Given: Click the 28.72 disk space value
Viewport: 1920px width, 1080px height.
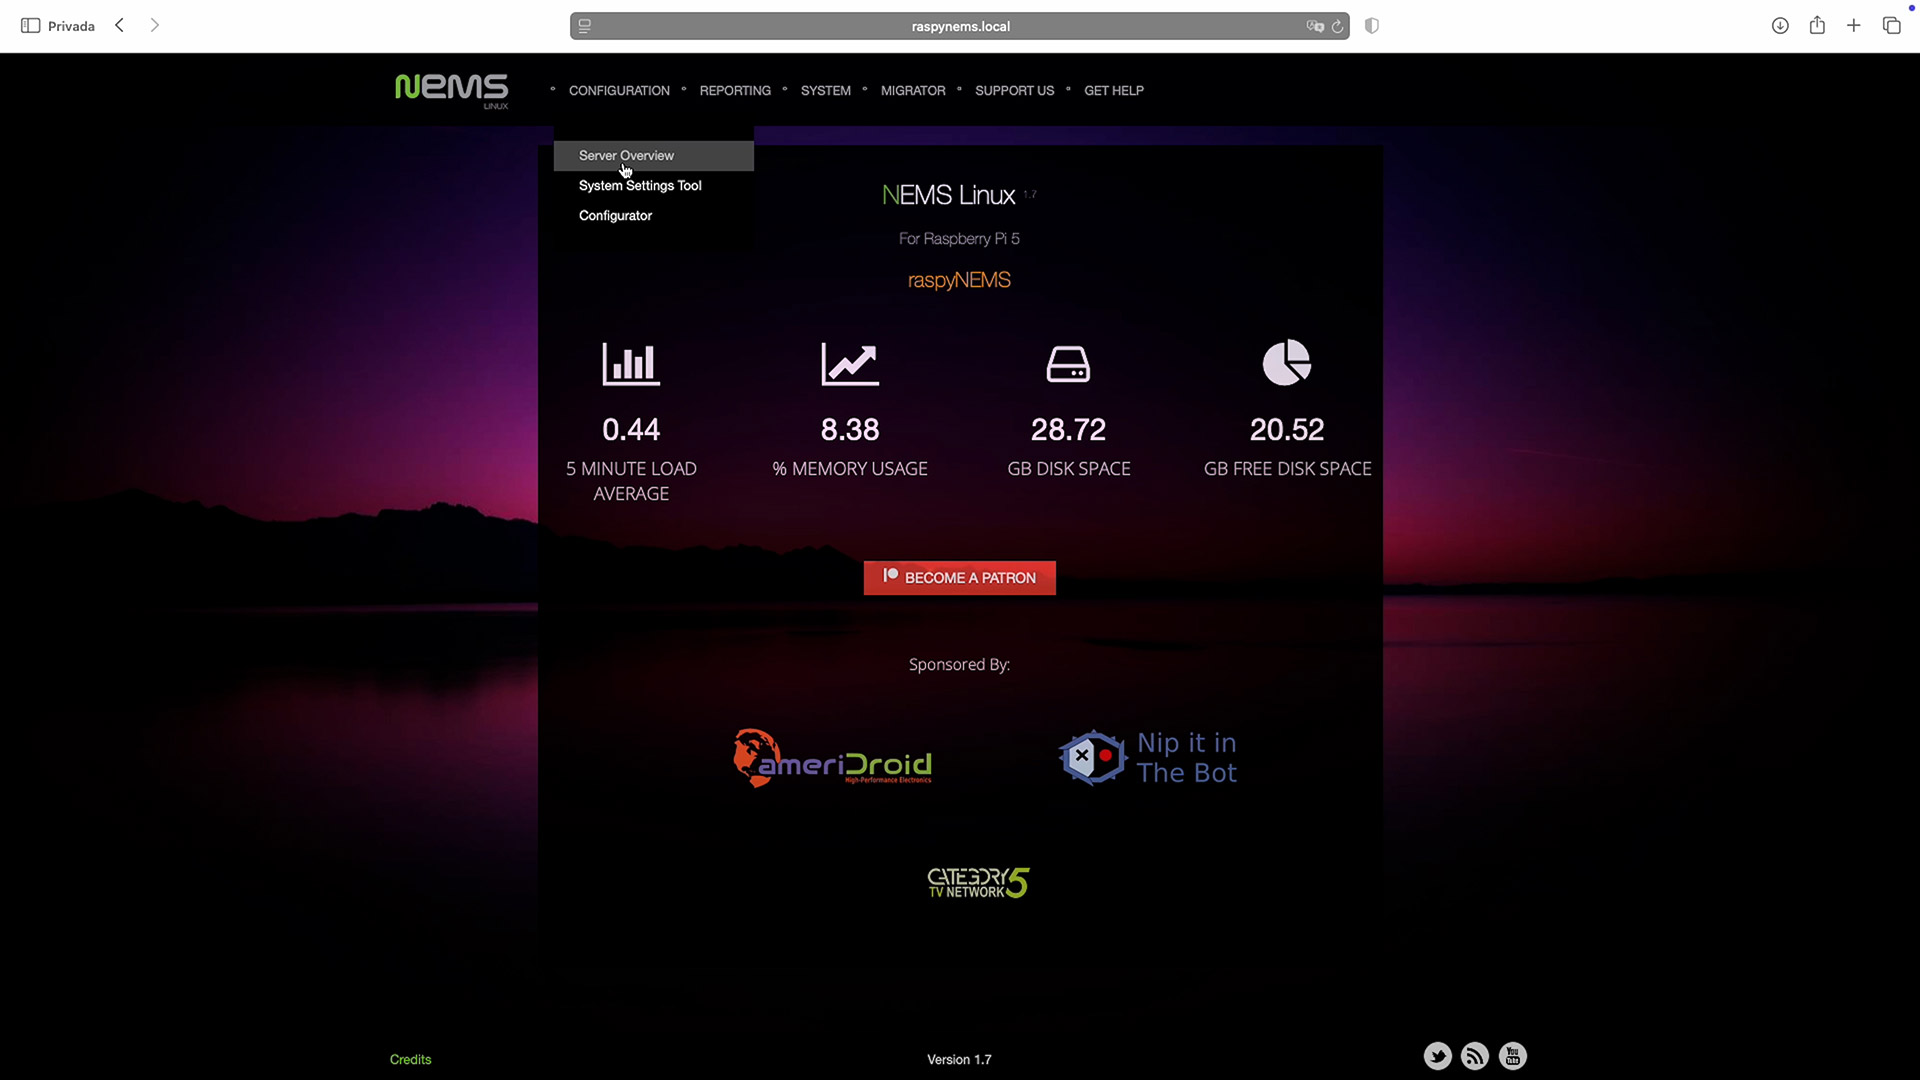Looking at the screenshot, I should [1068, 430].
